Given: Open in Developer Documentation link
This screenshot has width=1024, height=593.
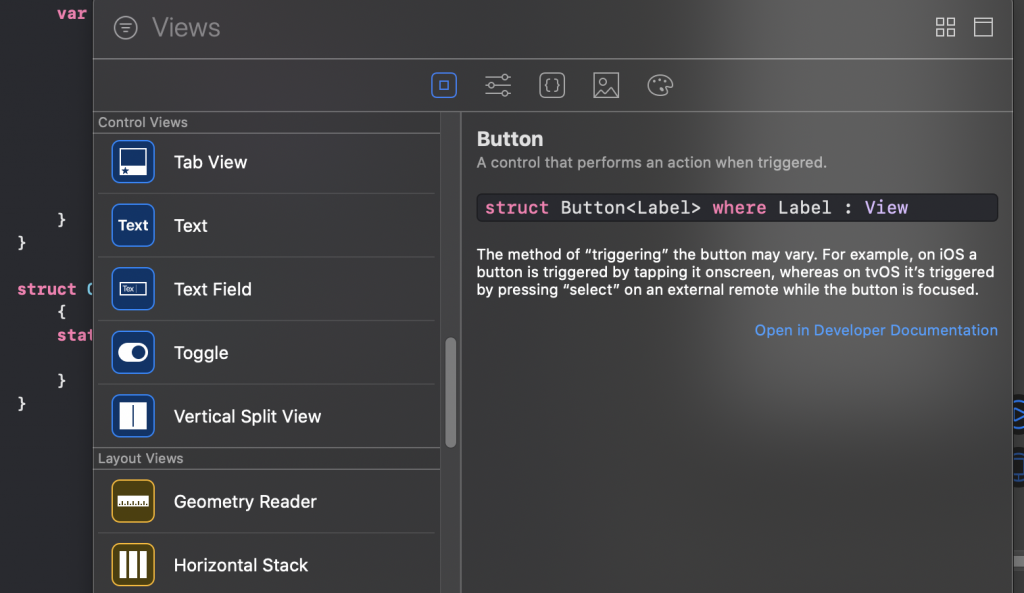Looking at the screenshot, I should 876,330.
